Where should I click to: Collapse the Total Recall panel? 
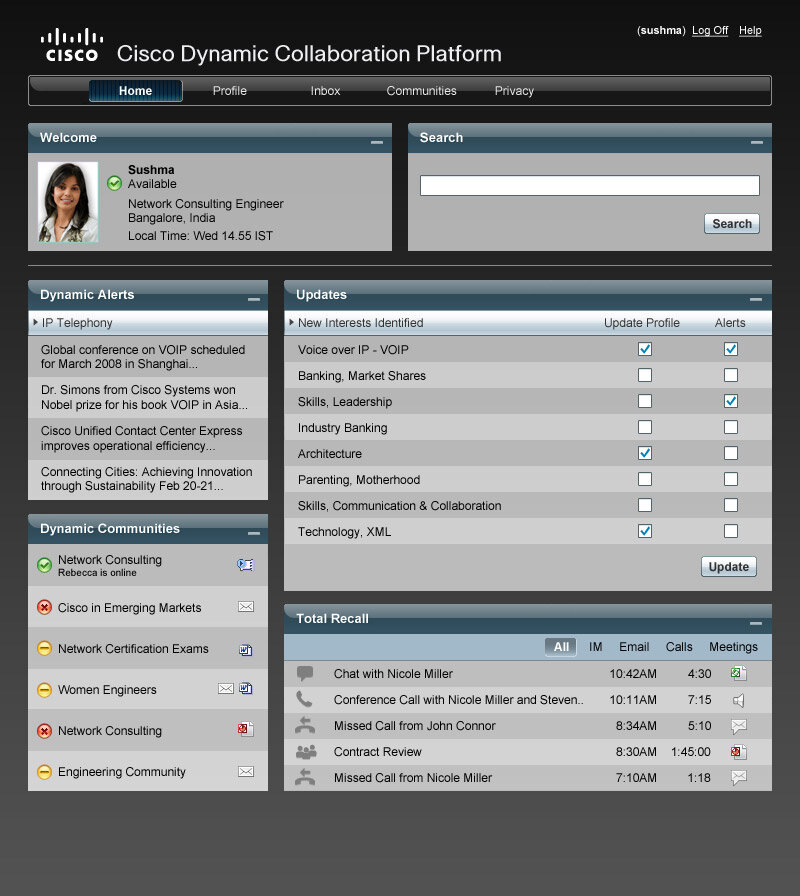point(756,623)
